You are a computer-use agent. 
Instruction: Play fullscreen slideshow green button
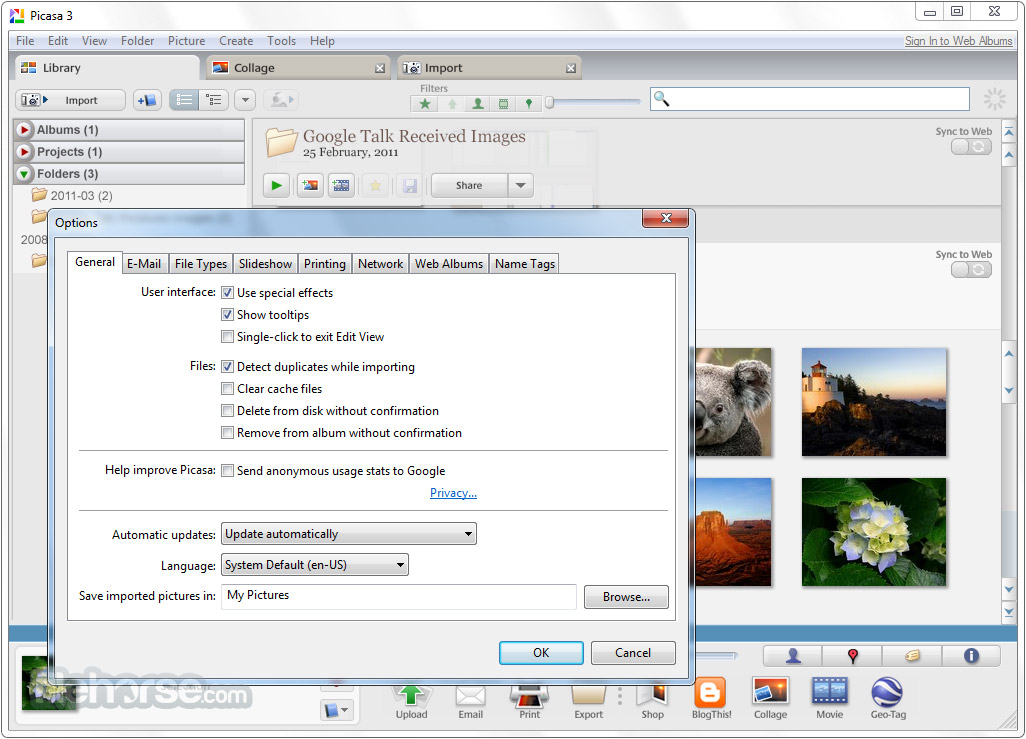277,185
